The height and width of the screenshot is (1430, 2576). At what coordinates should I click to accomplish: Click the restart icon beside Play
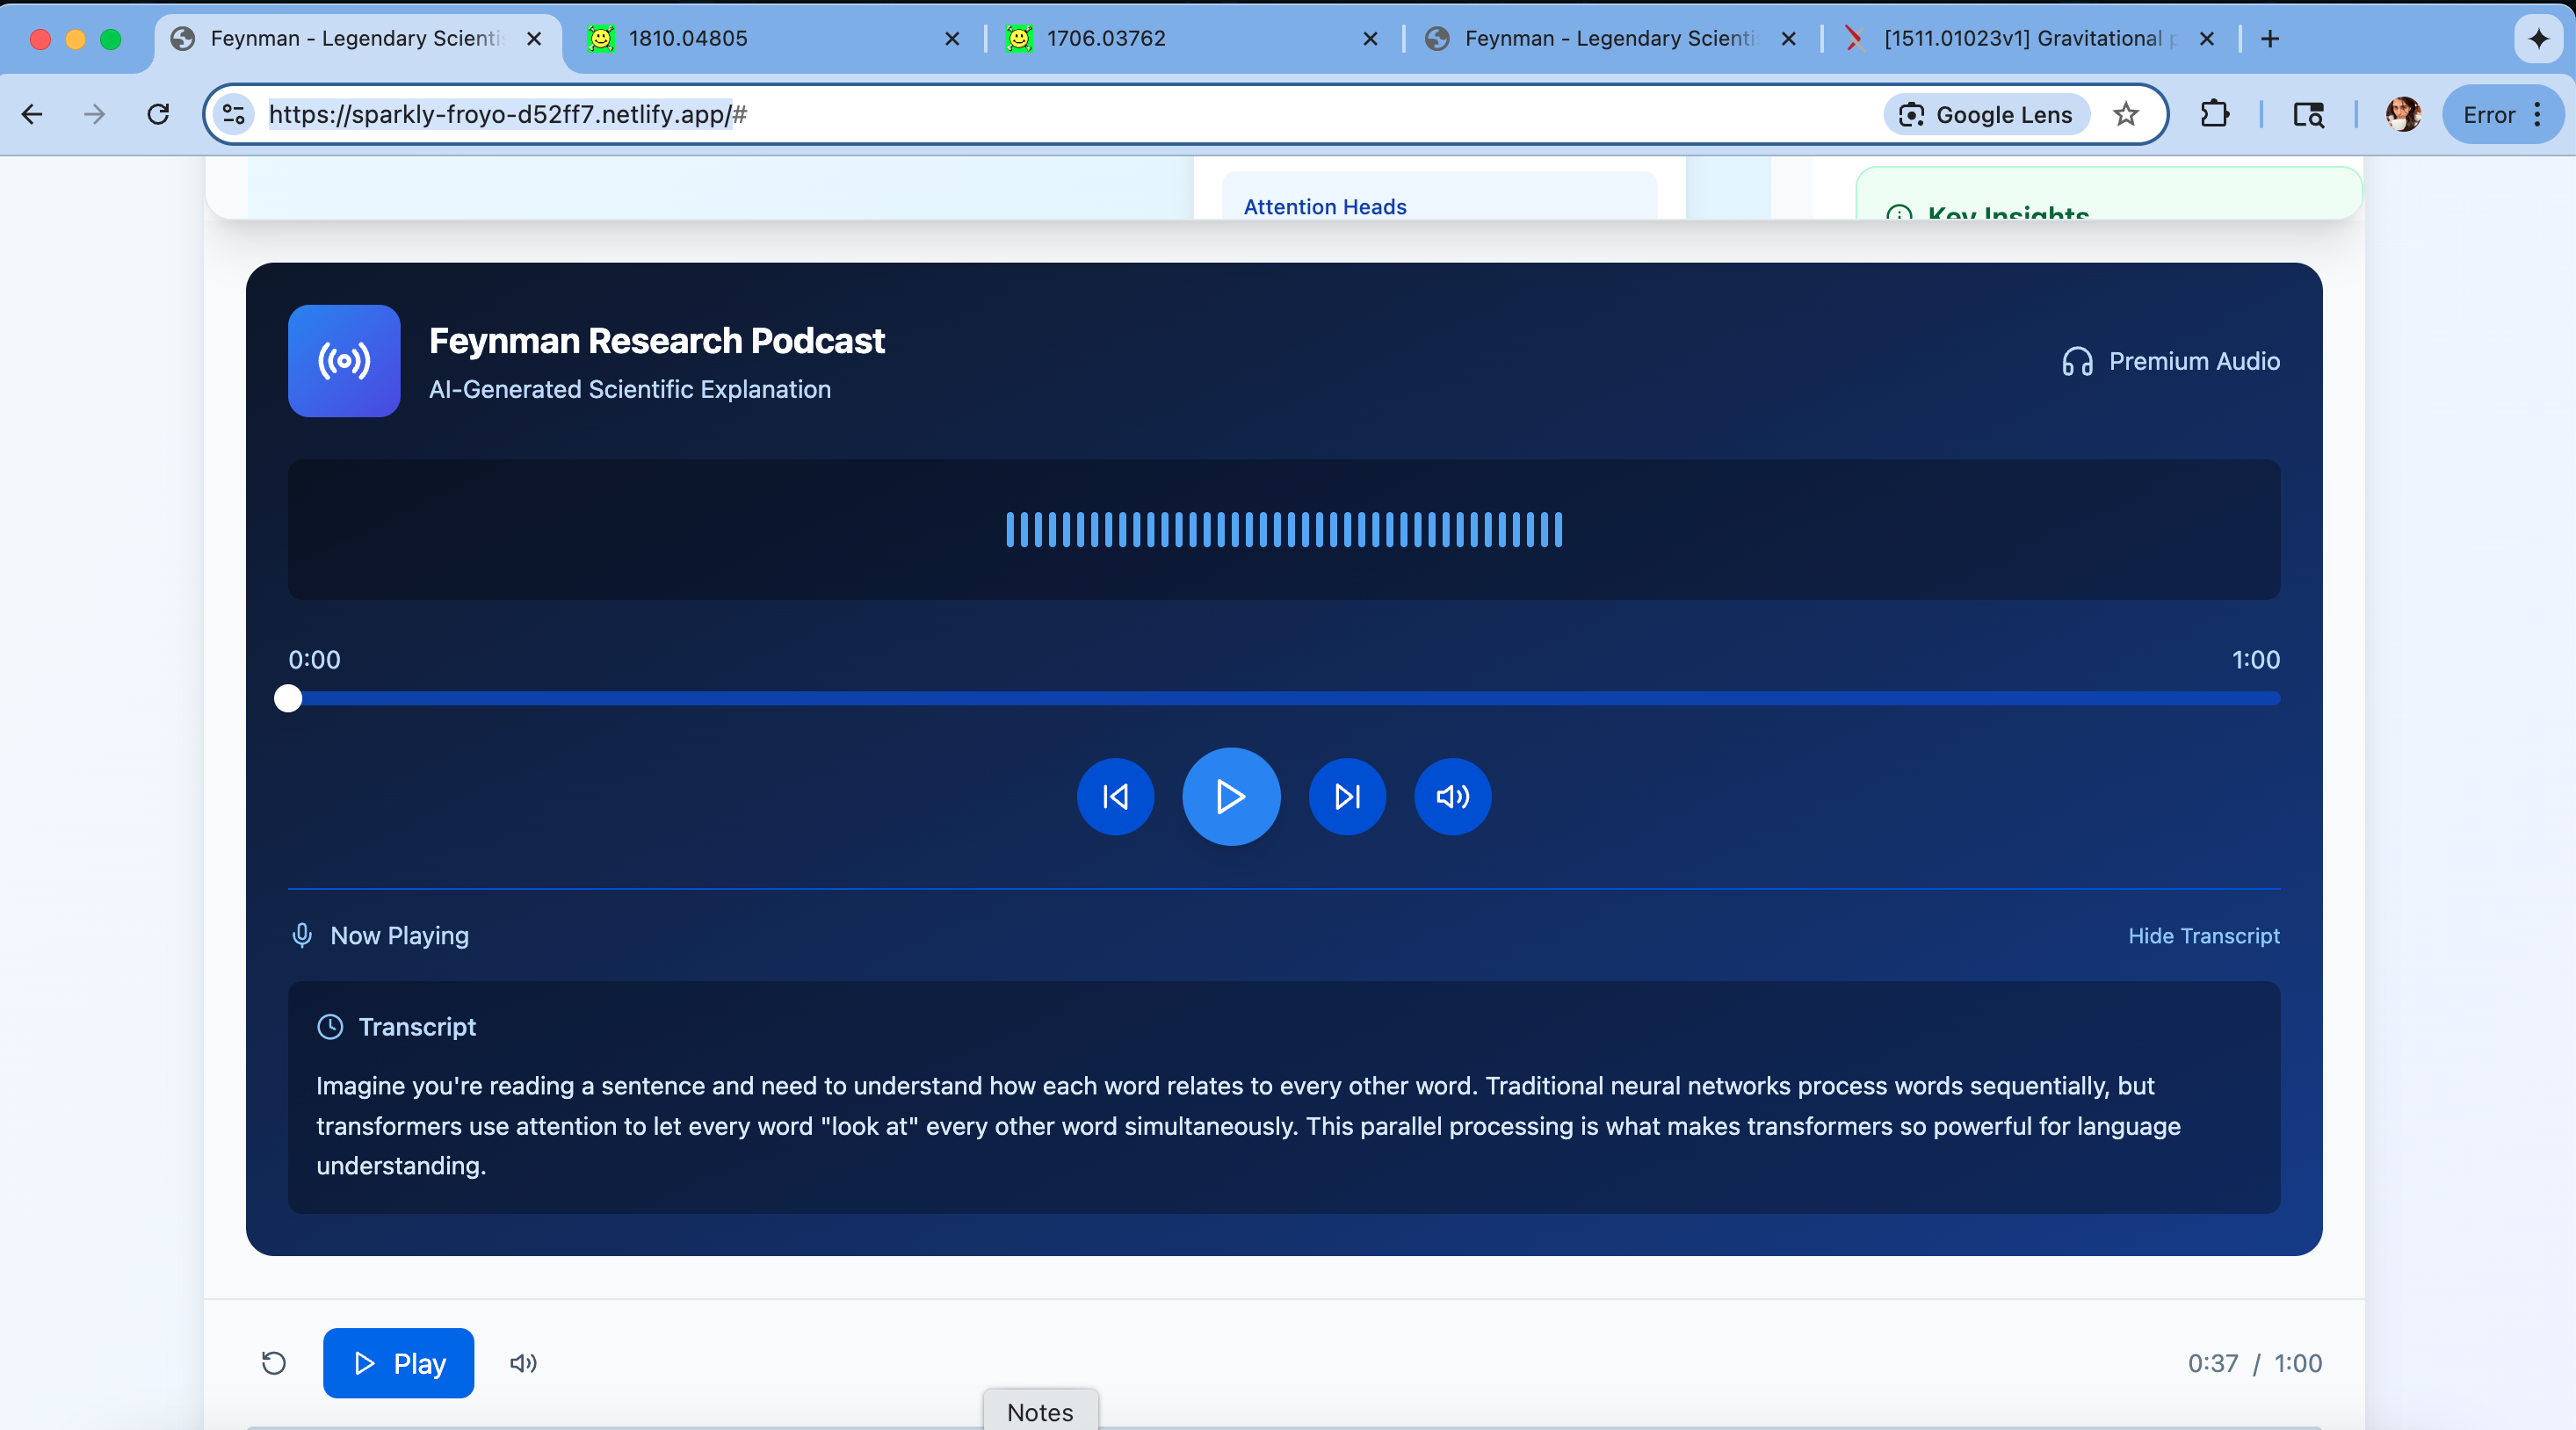tap(273, 1363)
